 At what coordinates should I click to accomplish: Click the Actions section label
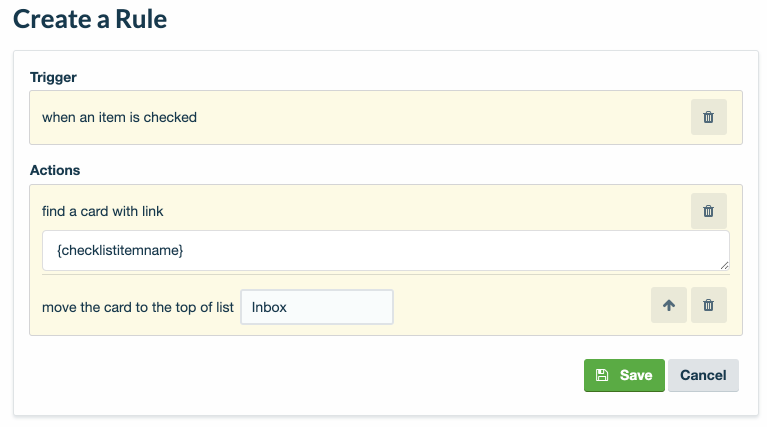pyautogui.click(x=55, y=171)
